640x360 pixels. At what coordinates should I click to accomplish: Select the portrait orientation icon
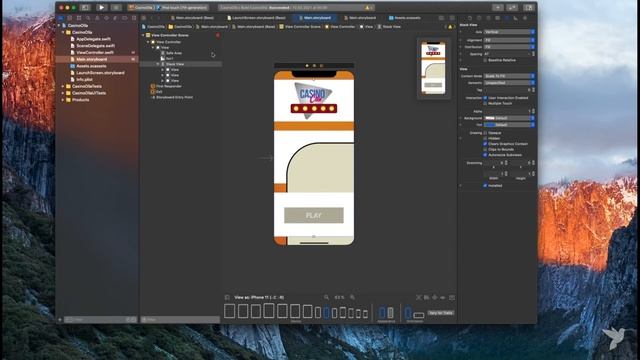click(408, 313)
